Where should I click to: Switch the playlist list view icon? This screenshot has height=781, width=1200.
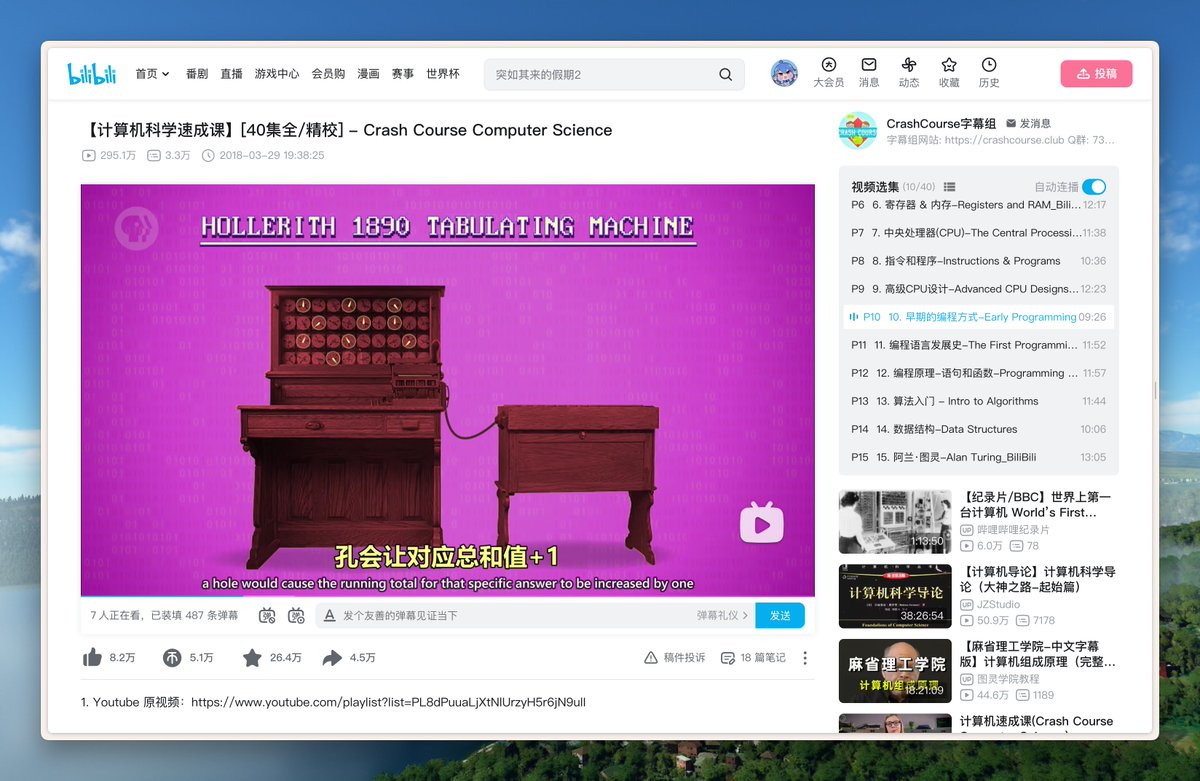click(949, 187)
